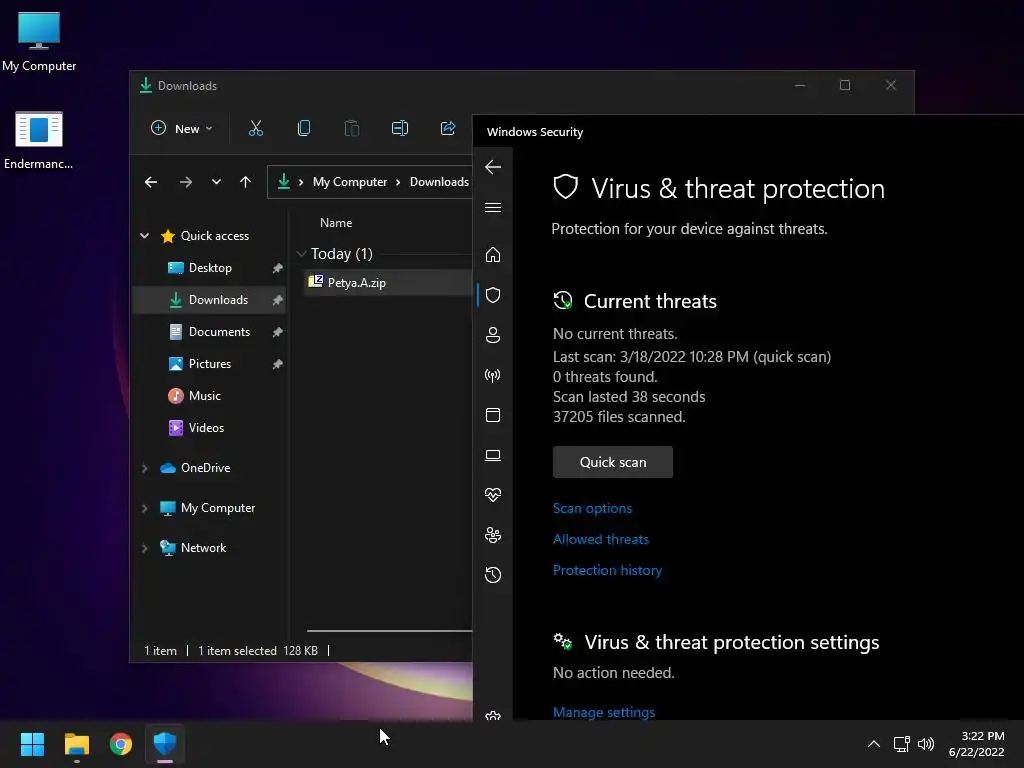This screenshot has width=1024, height=768.
Task: Open Account protection in Windows Security sidebar
Action: pyautogui.click(x=493, y=335)
